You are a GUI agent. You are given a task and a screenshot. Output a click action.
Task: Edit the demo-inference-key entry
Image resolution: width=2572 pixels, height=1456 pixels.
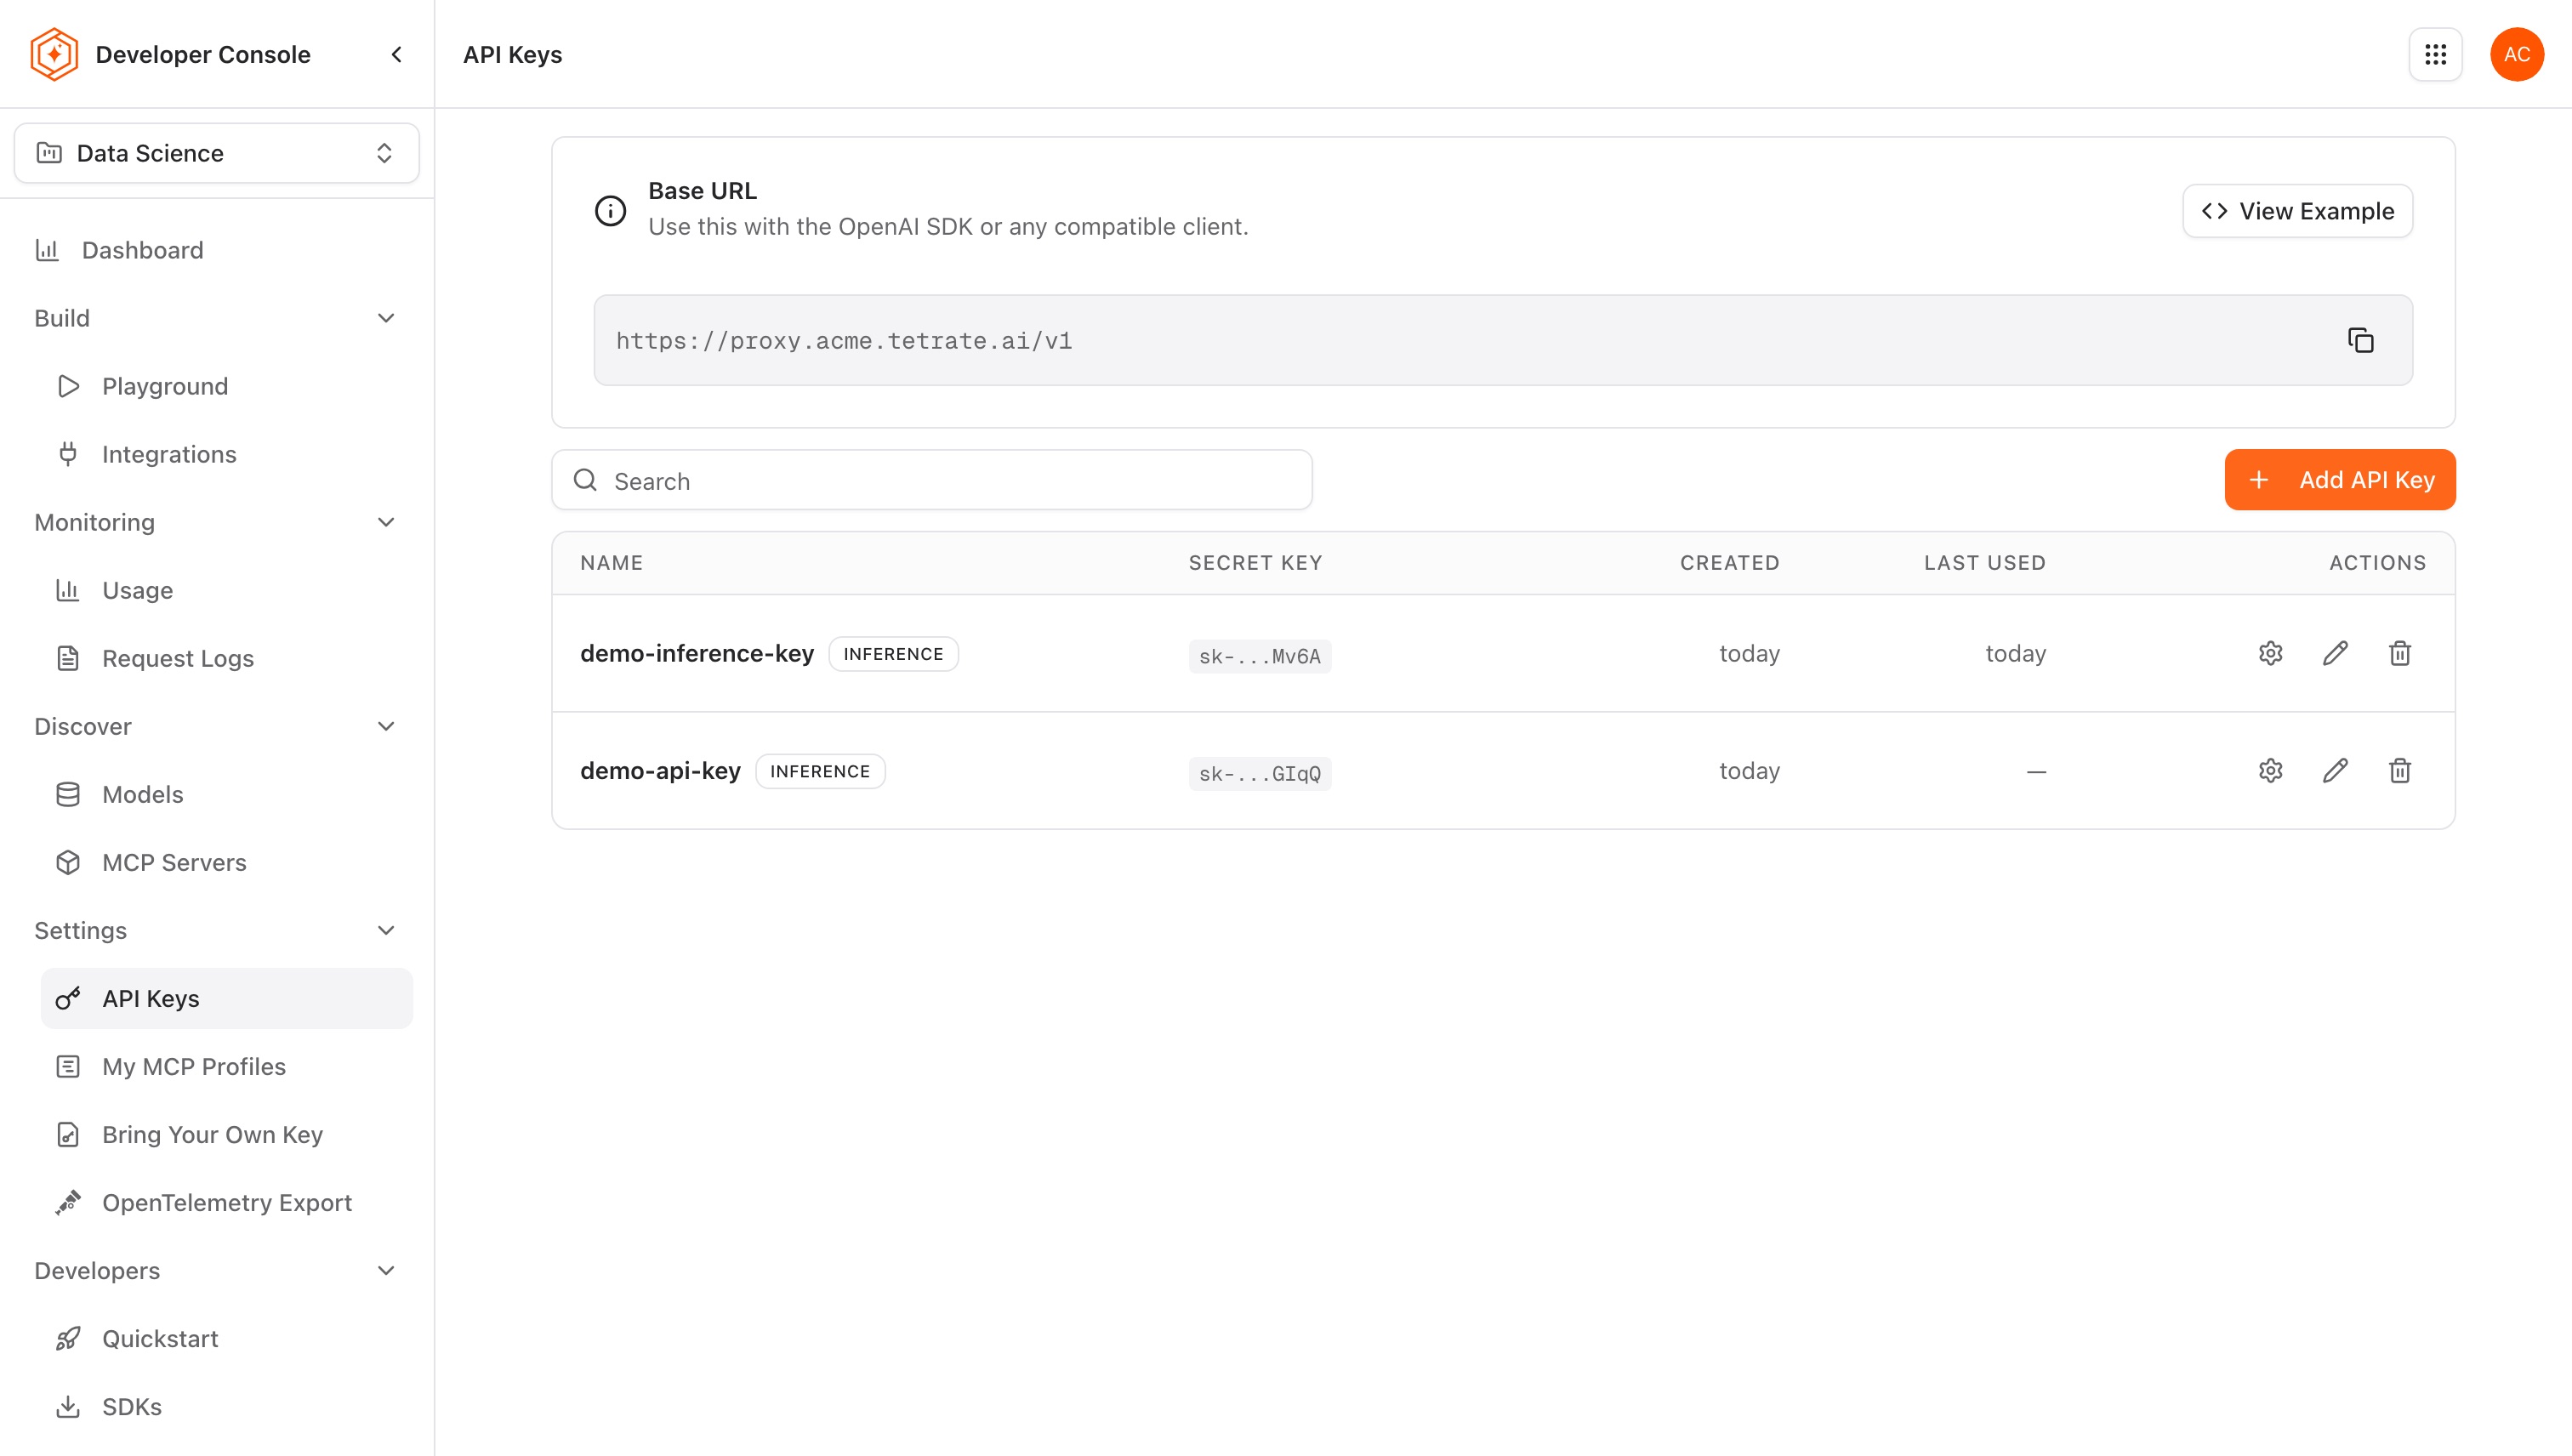[x=2334, y=653]
